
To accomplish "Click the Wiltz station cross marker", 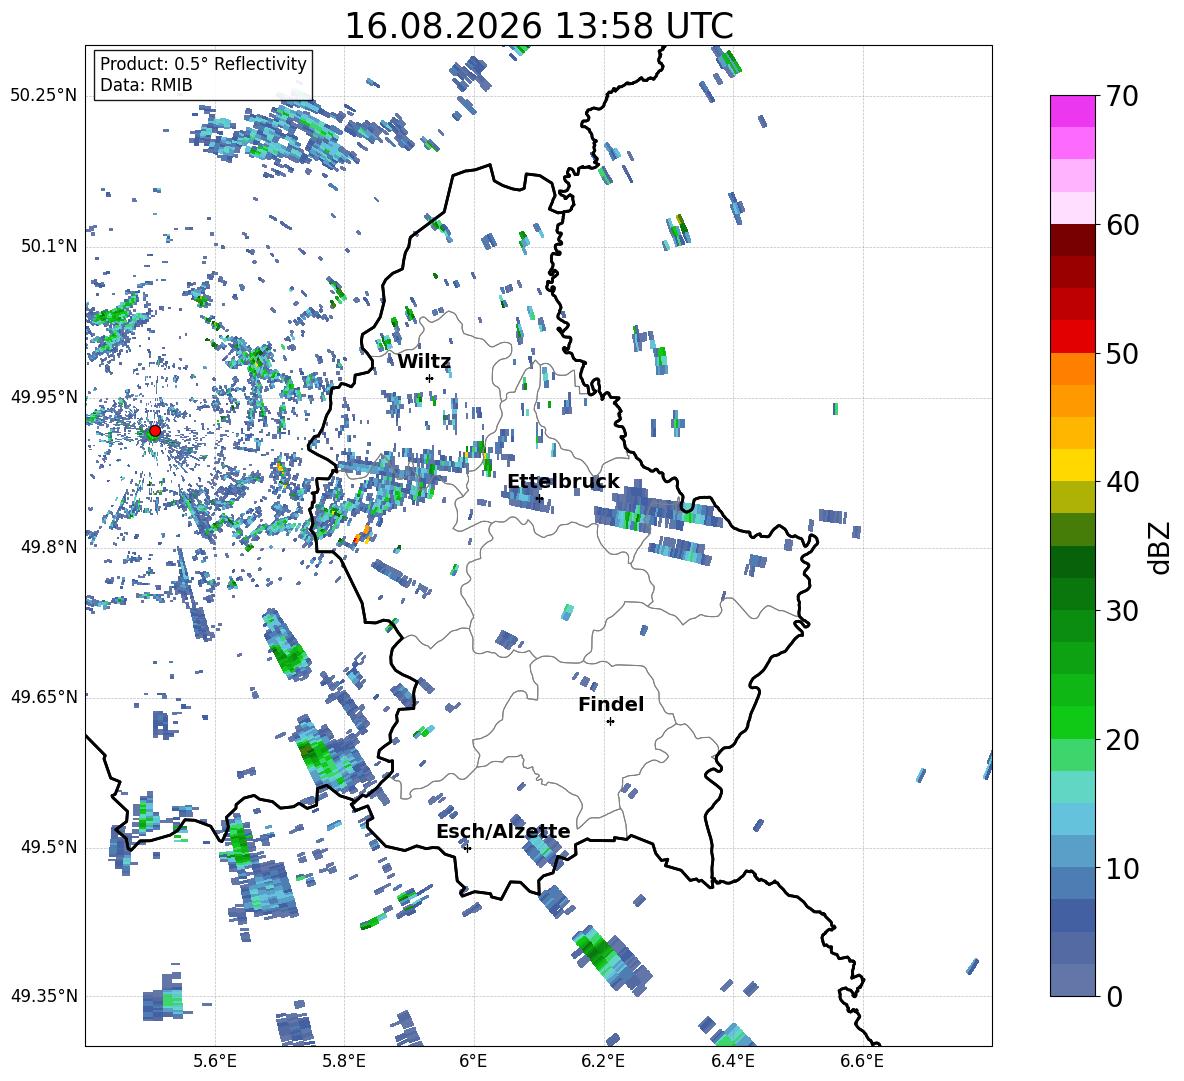I will [429, 378].
